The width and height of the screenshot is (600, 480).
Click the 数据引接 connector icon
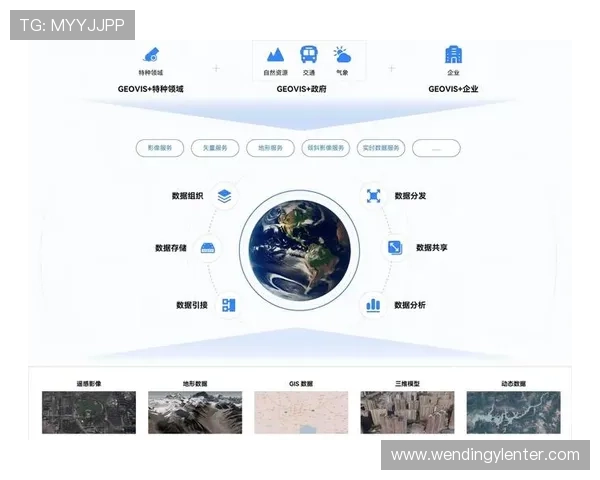pos(229,305)
